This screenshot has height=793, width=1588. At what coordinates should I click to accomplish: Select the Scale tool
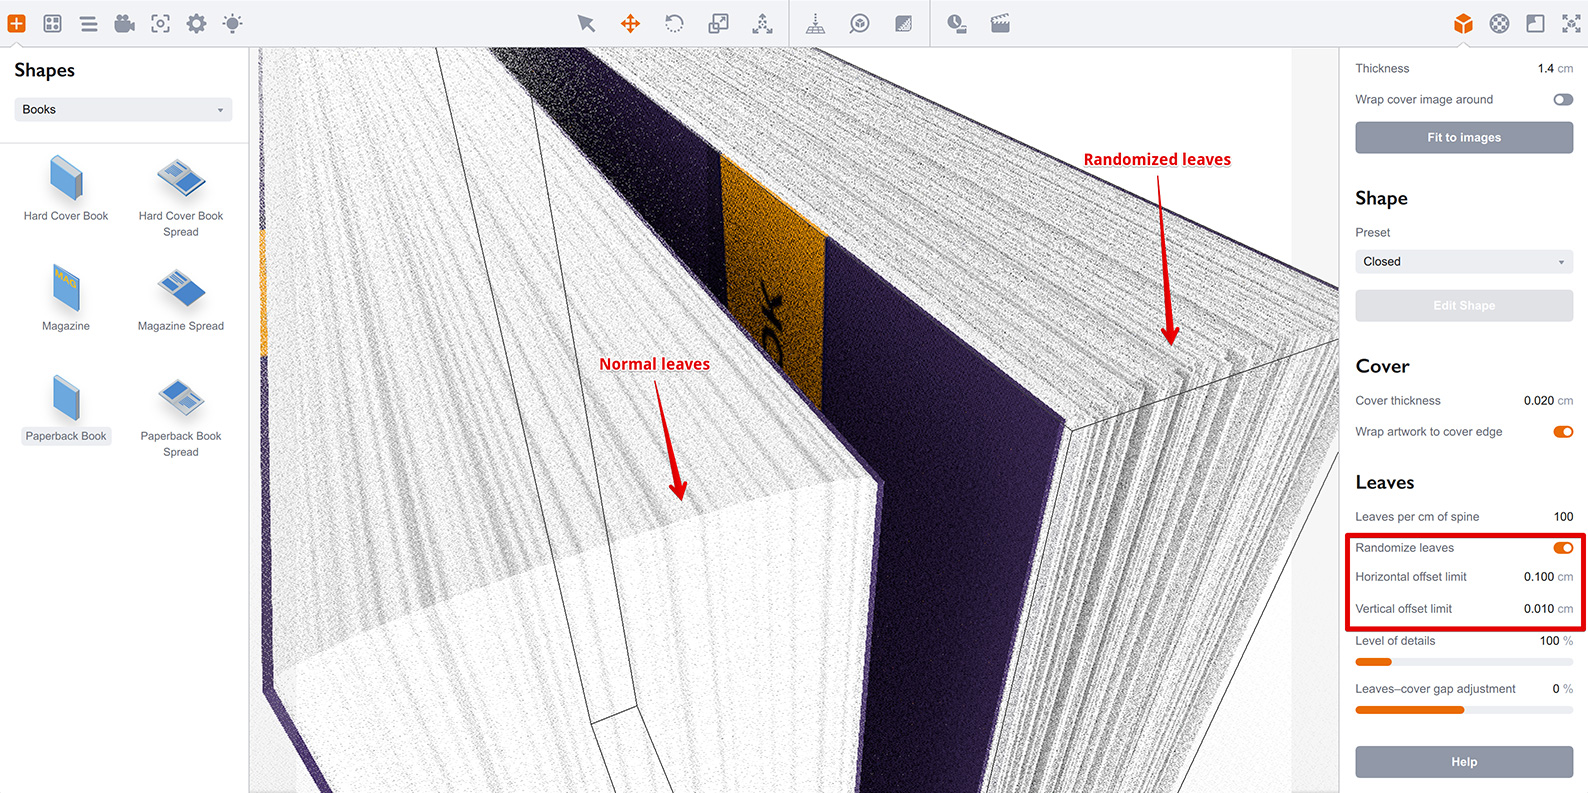pyautogui.click(x=718, y=23)
